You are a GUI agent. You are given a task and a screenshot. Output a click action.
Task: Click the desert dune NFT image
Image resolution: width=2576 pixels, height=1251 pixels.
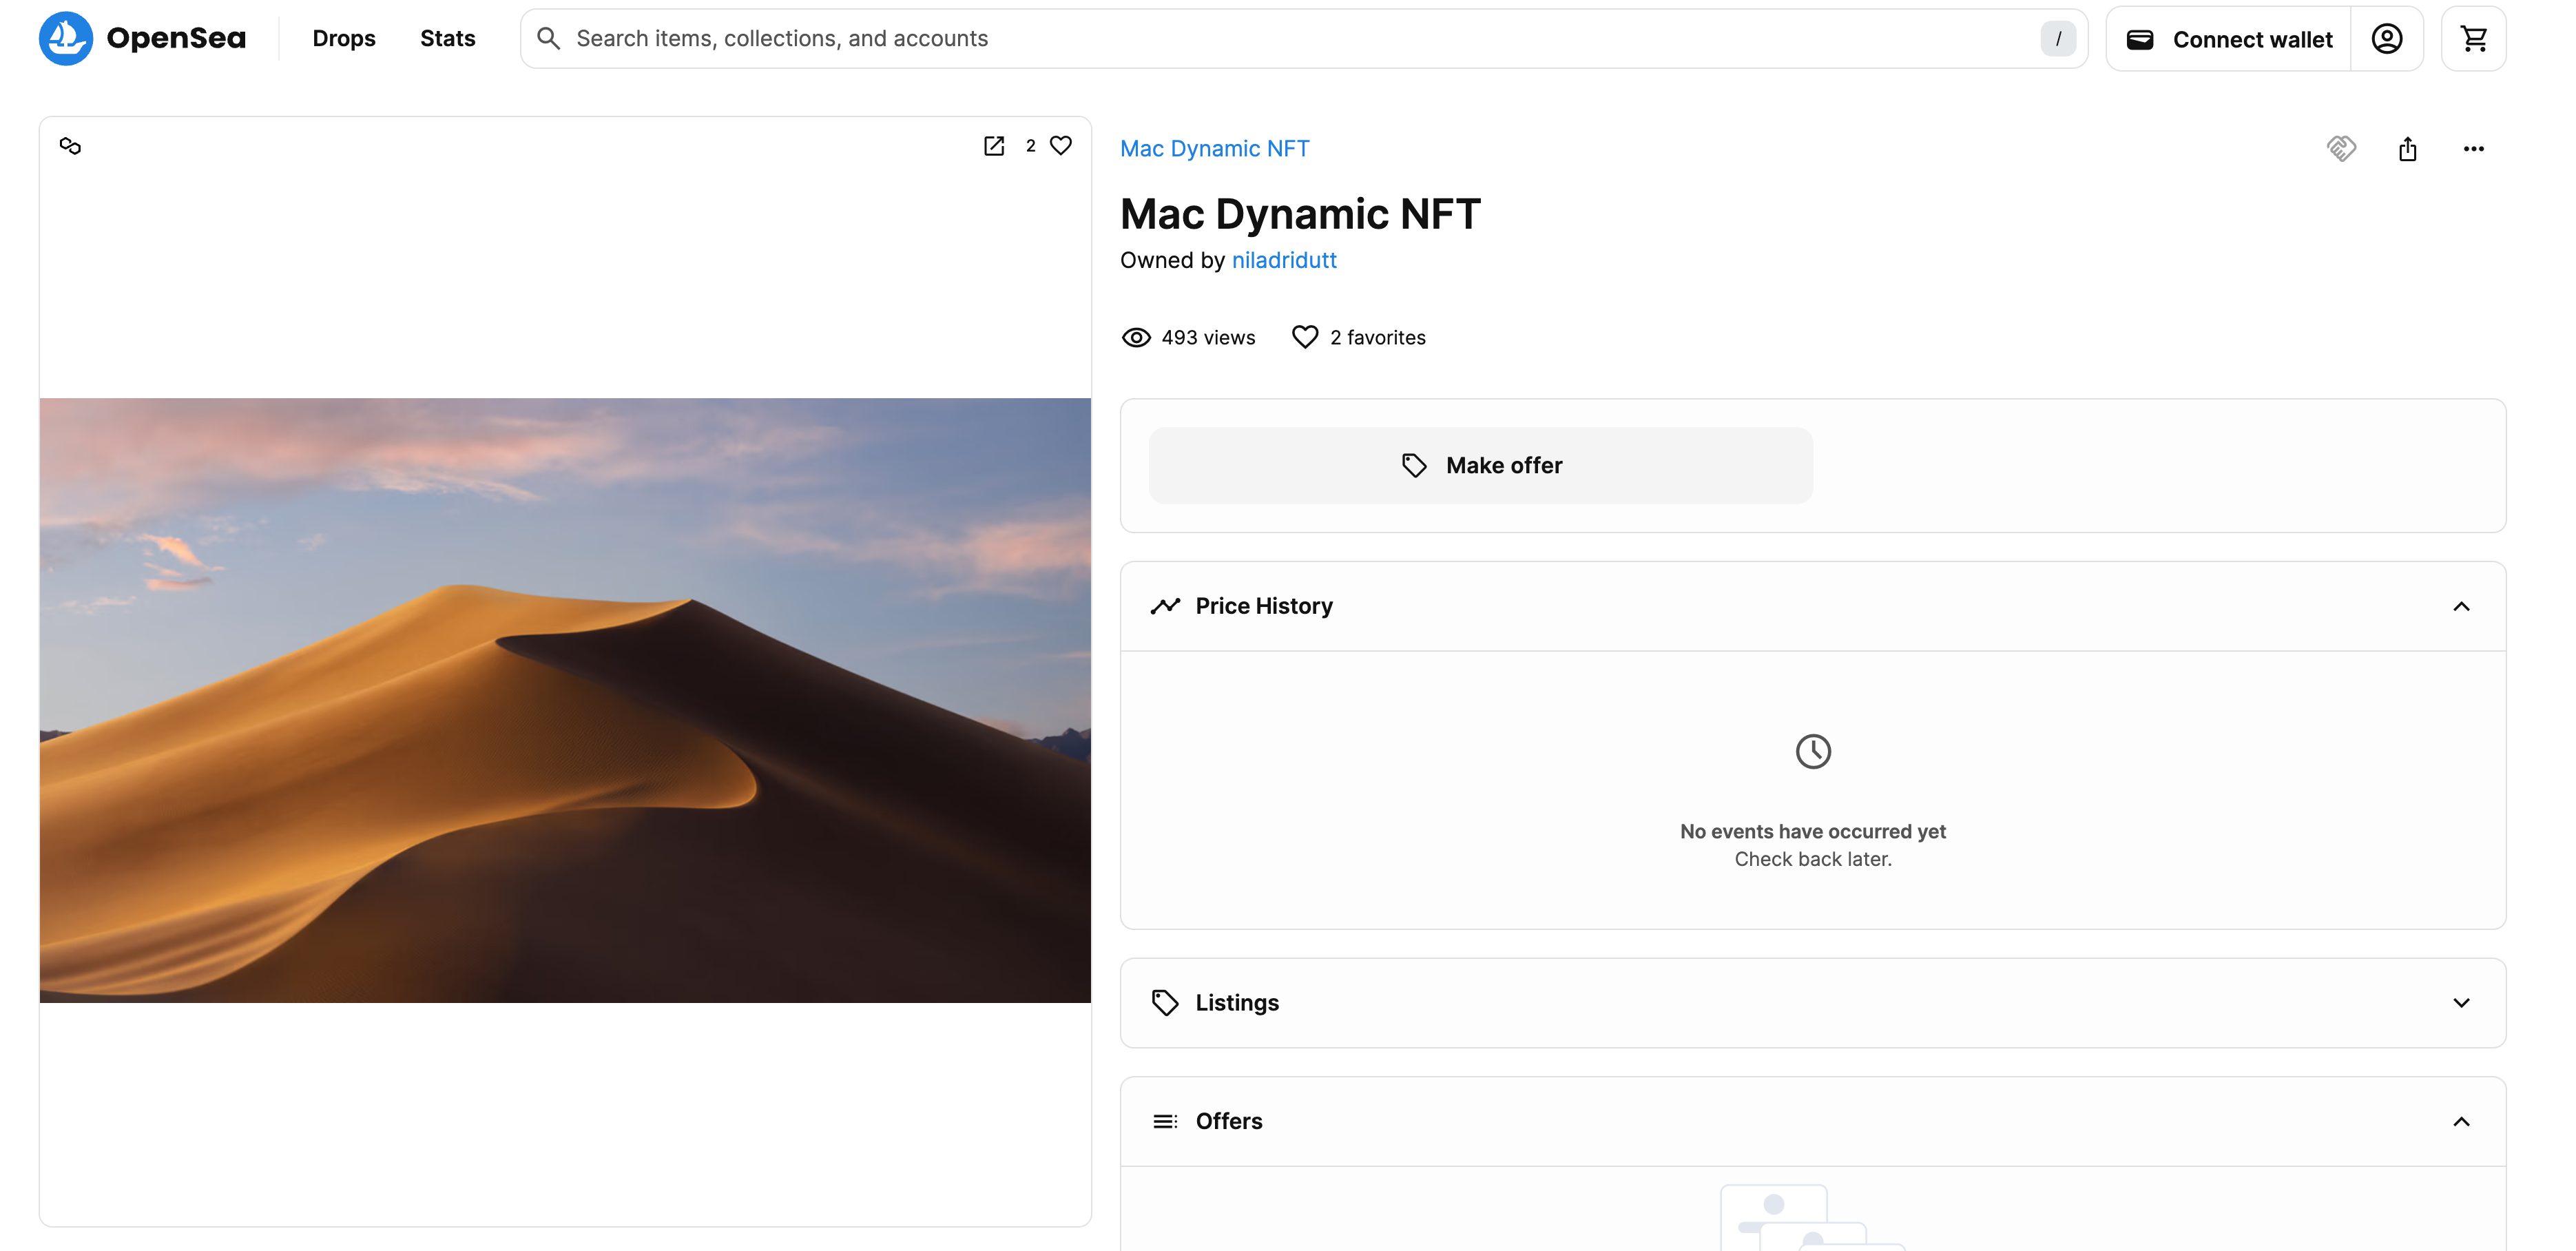coord(565,700)
